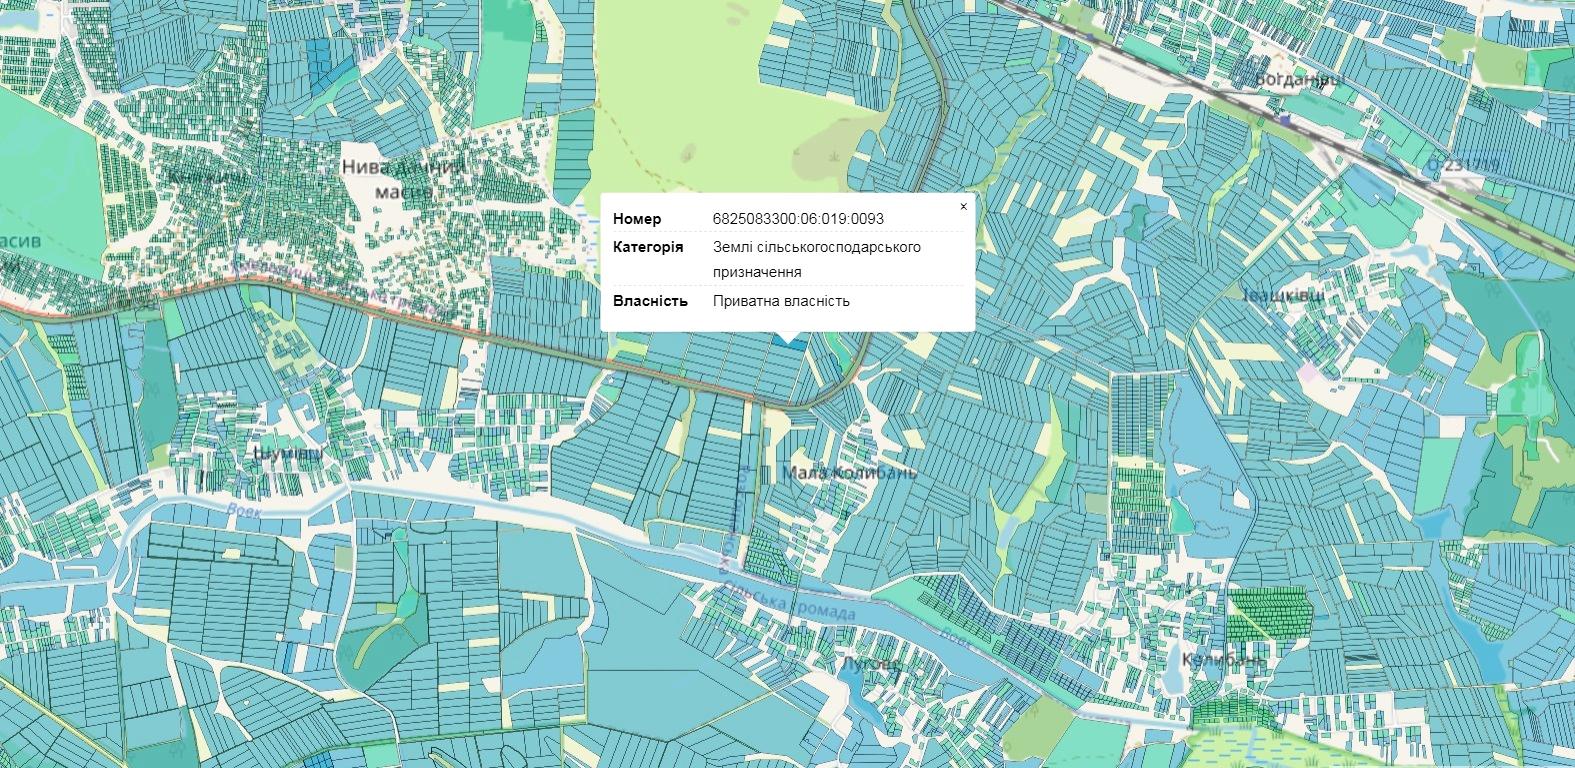Click the 'Землі сільськогосподарського призначення' category value
This screenshot has height=768, width=1575.
816,259
